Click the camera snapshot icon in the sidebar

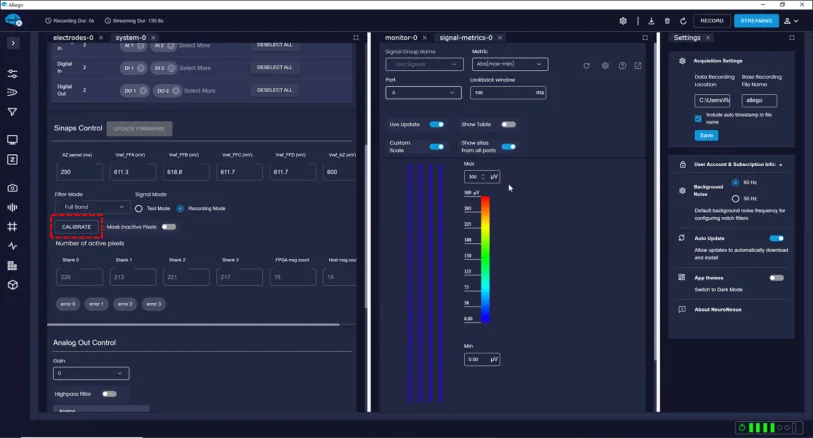pyautogui.click(x=12, y=188)
